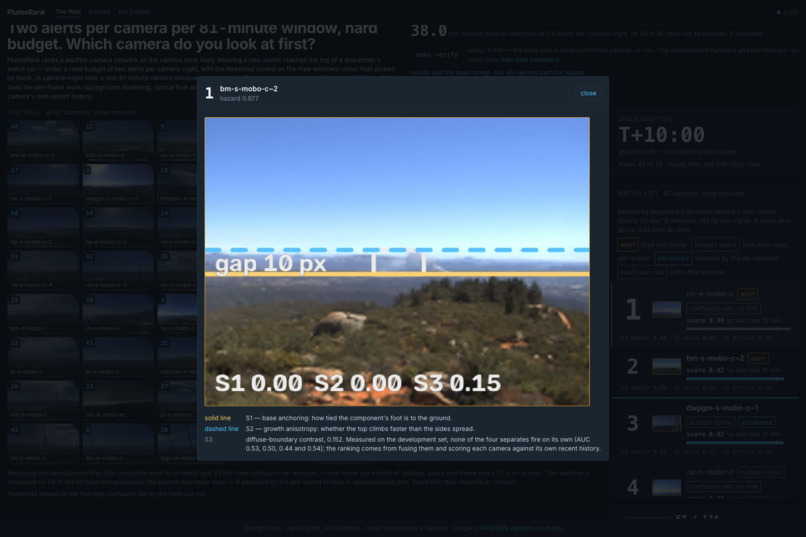Open wall camera tile ranked 20

(x=118, y=313)
